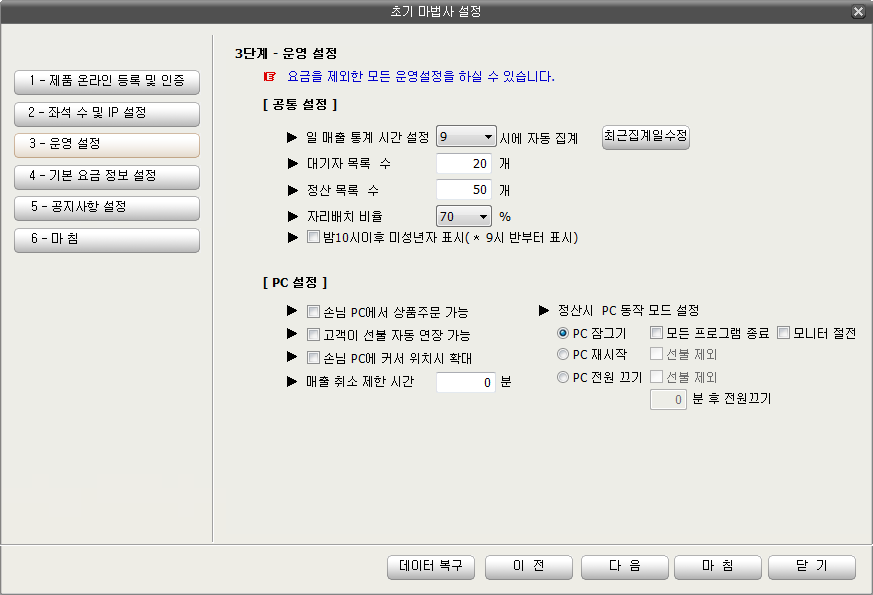Click the arrow bullet beside 정산시 PC 동작 모드 설정

[544, 310]
